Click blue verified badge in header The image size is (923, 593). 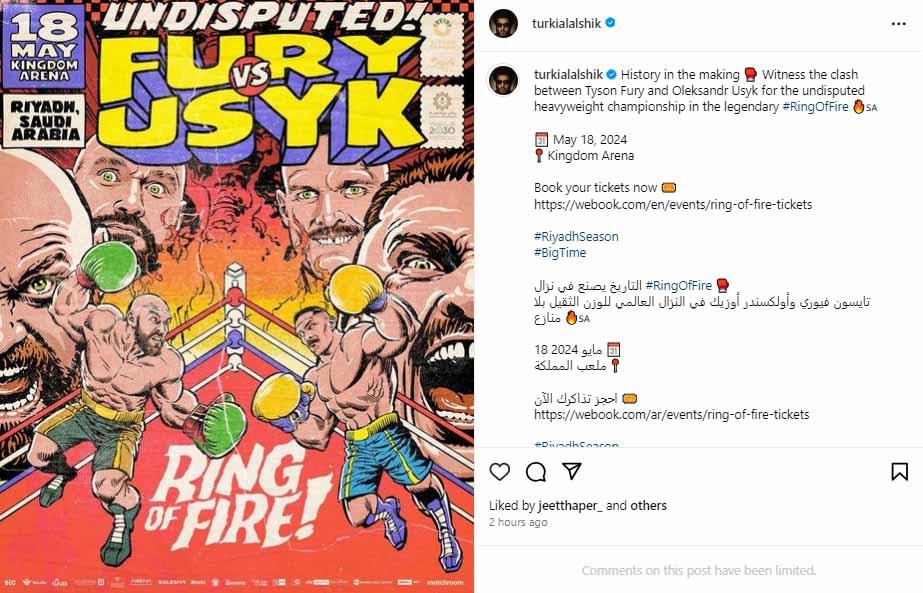tap(610, 23)
